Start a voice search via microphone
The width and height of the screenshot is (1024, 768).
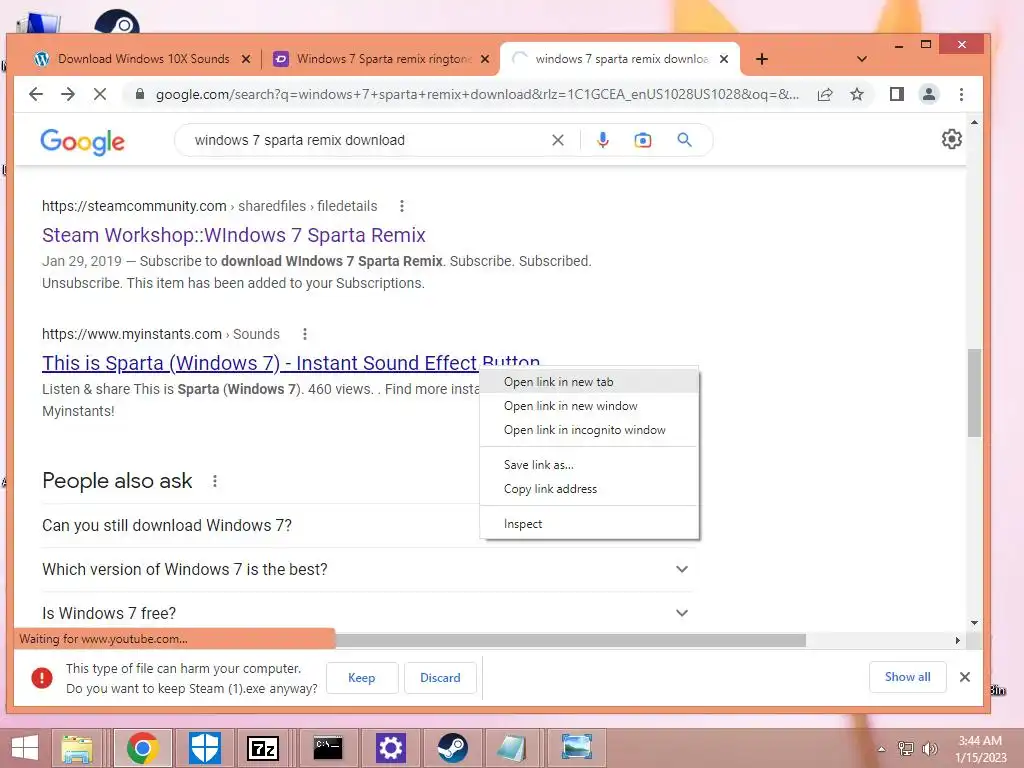[x=602, y=140]
